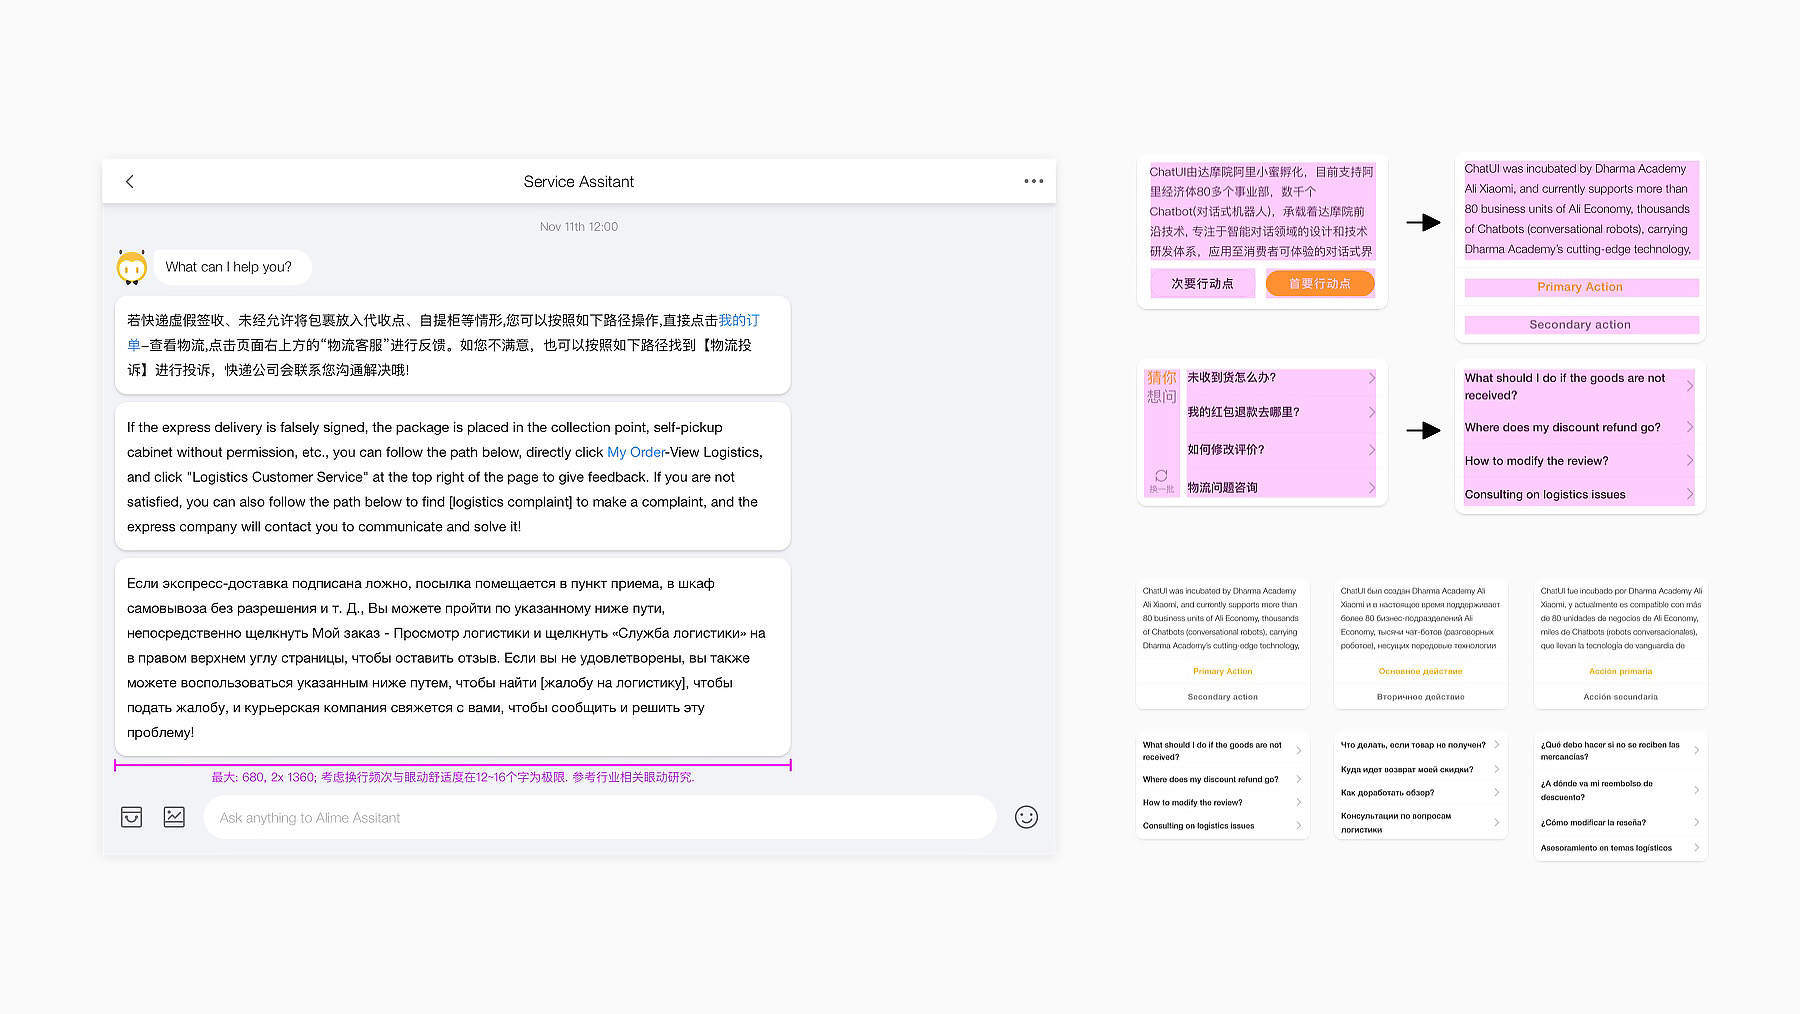Open the shop bag icon near input

(x=131, y=817)
